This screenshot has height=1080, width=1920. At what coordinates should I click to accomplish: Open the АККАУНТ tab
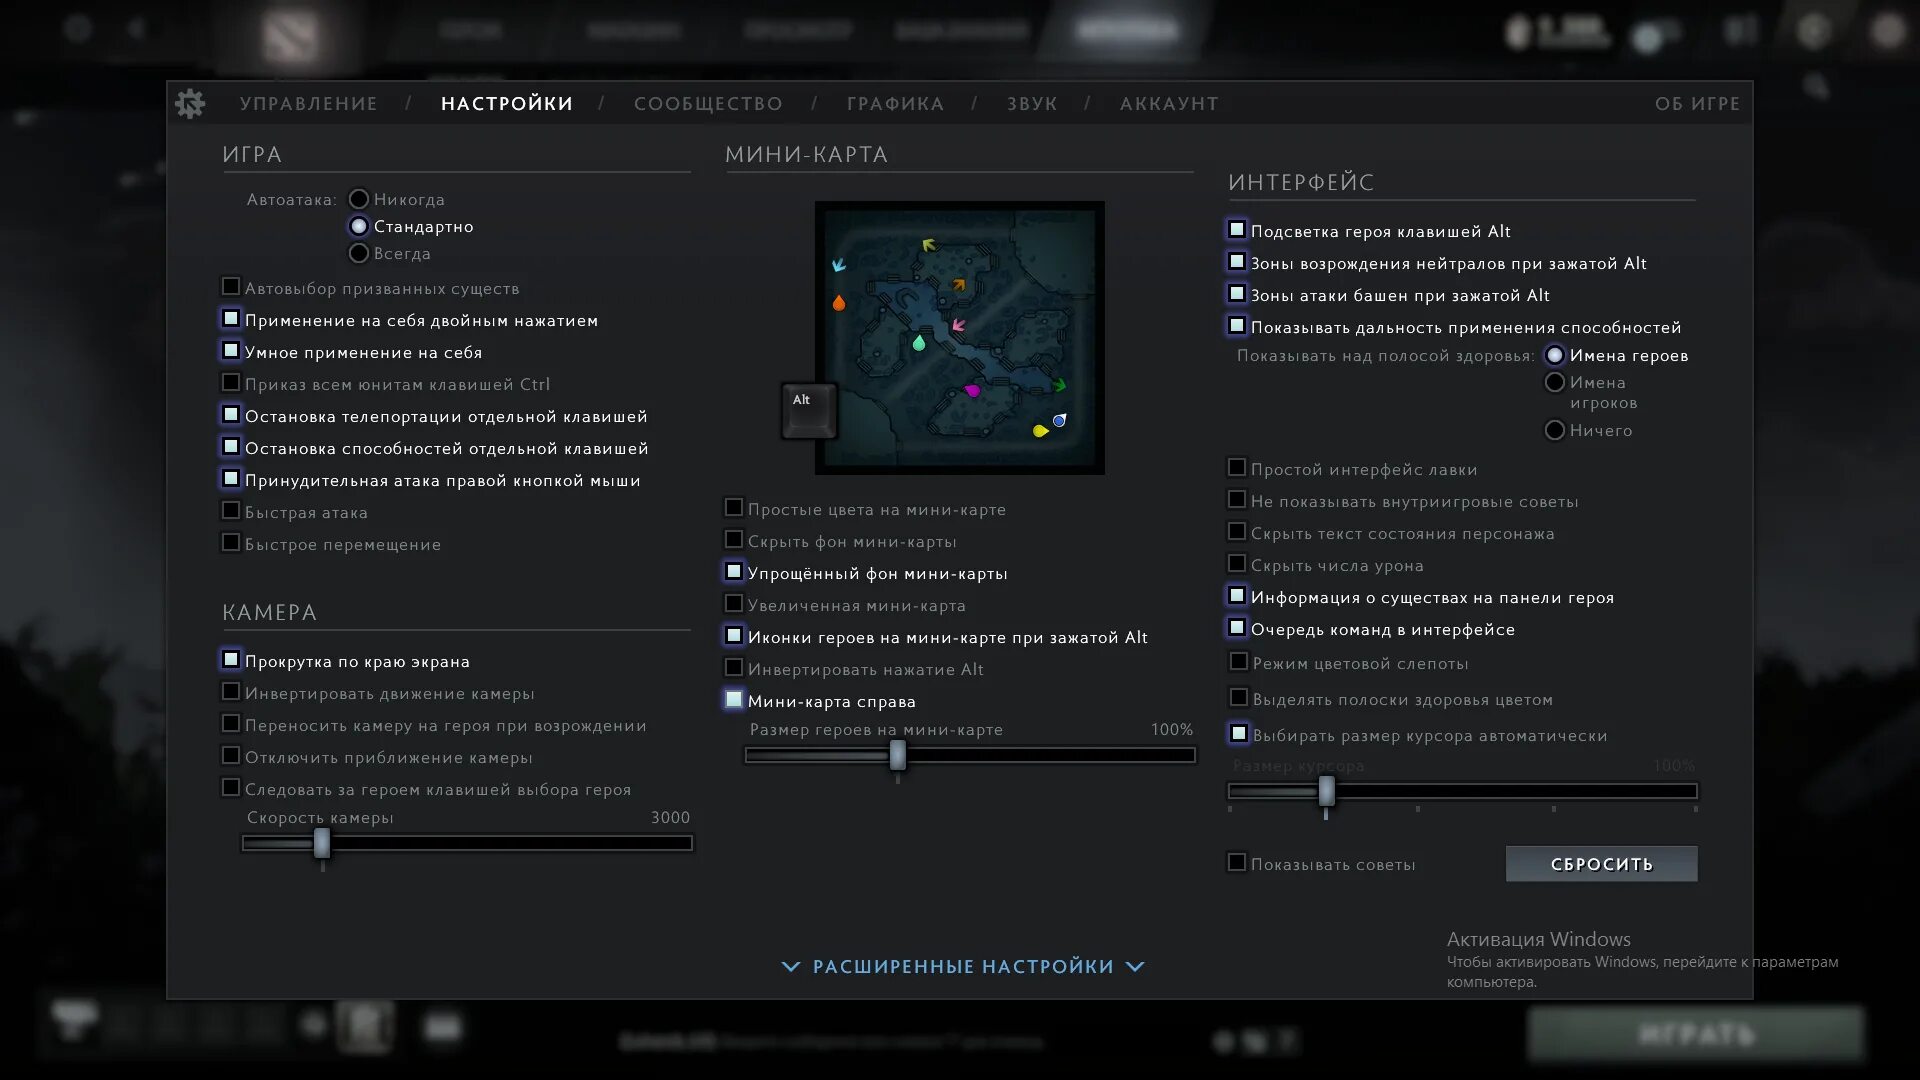pos(1169,103)
